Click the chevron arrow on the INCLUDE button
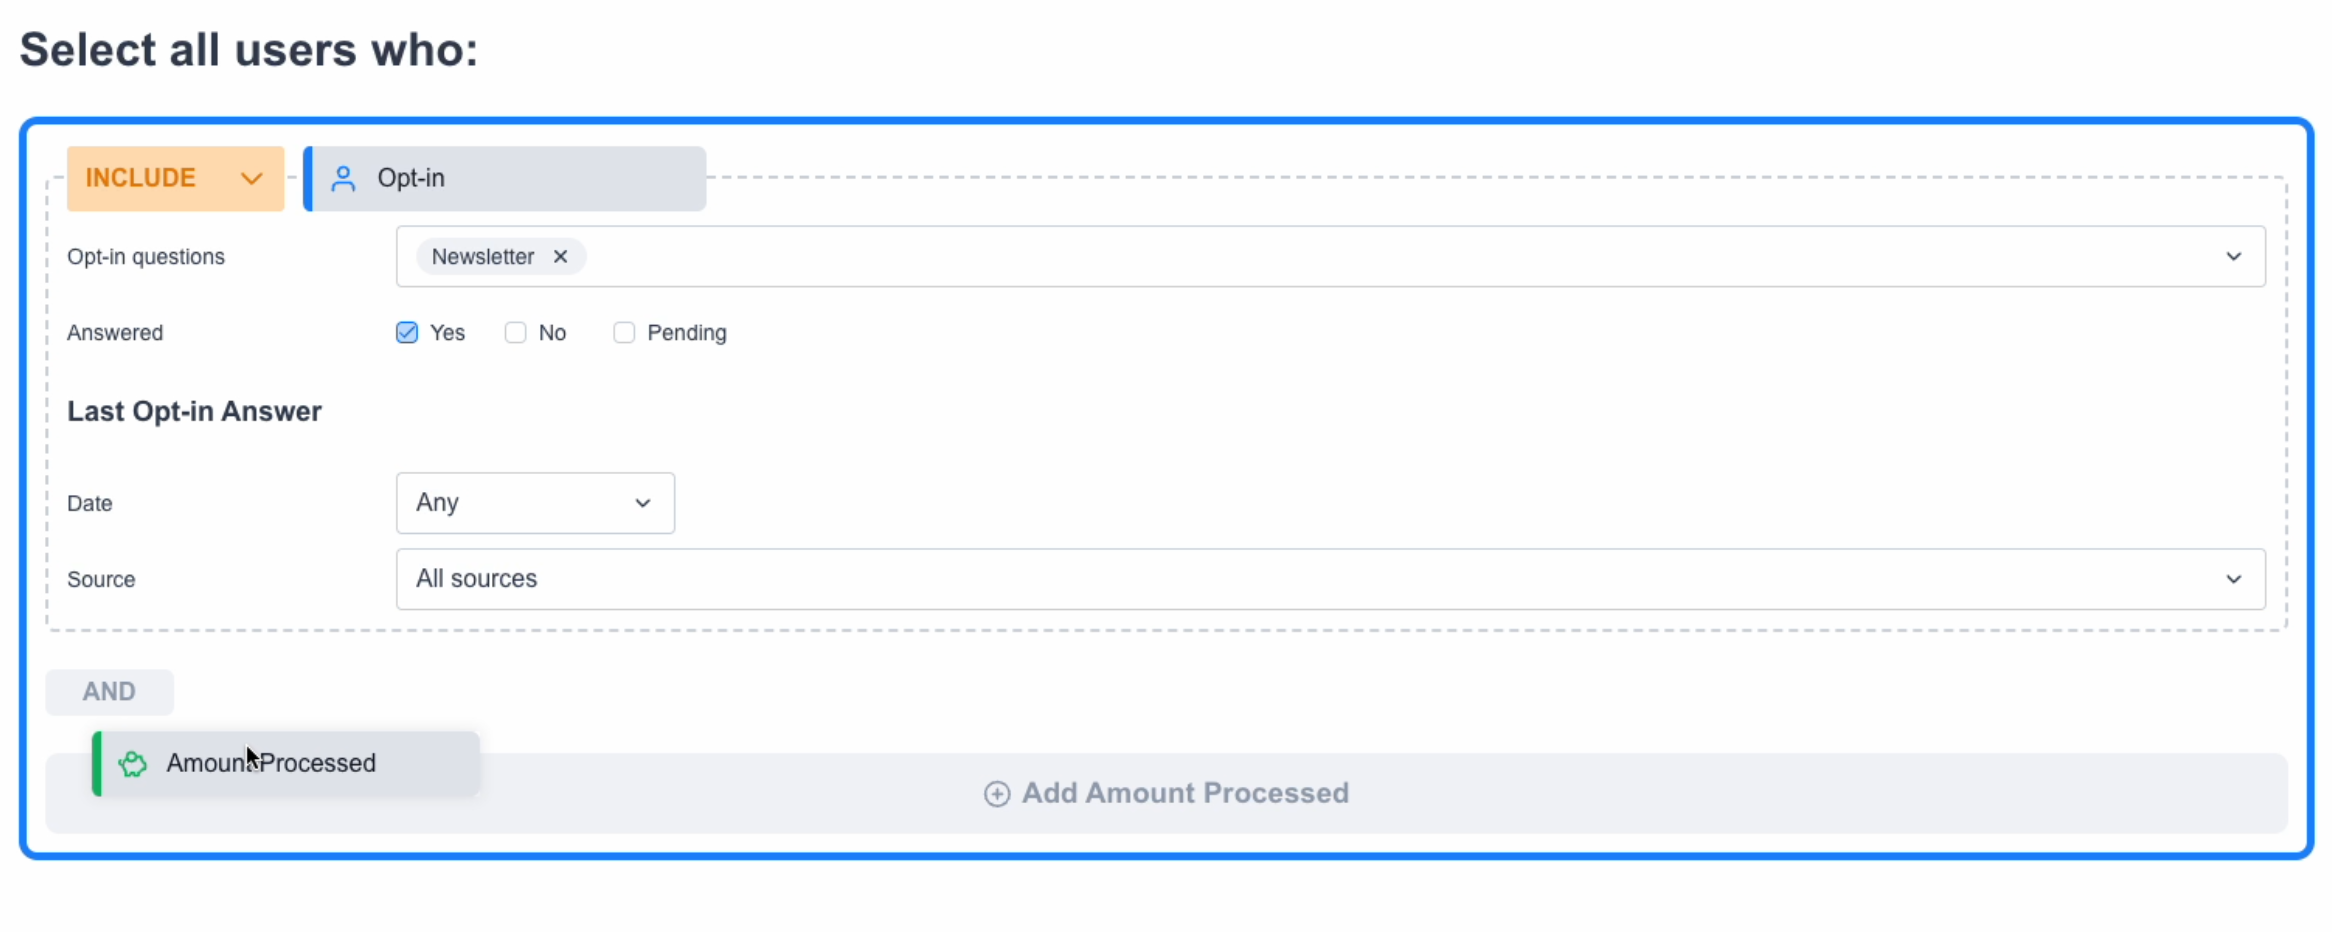 click(x=251, y=178)
